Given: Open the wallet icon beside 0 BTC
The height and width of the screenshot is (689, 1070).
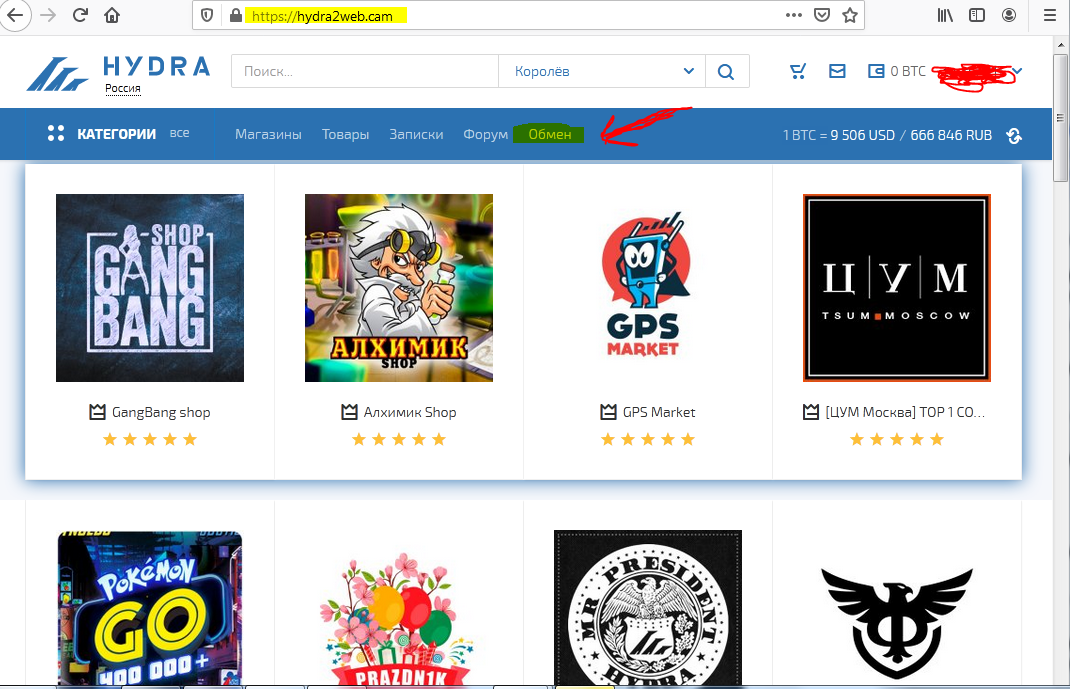Looking at the screenshot, I should pos(876,71).
